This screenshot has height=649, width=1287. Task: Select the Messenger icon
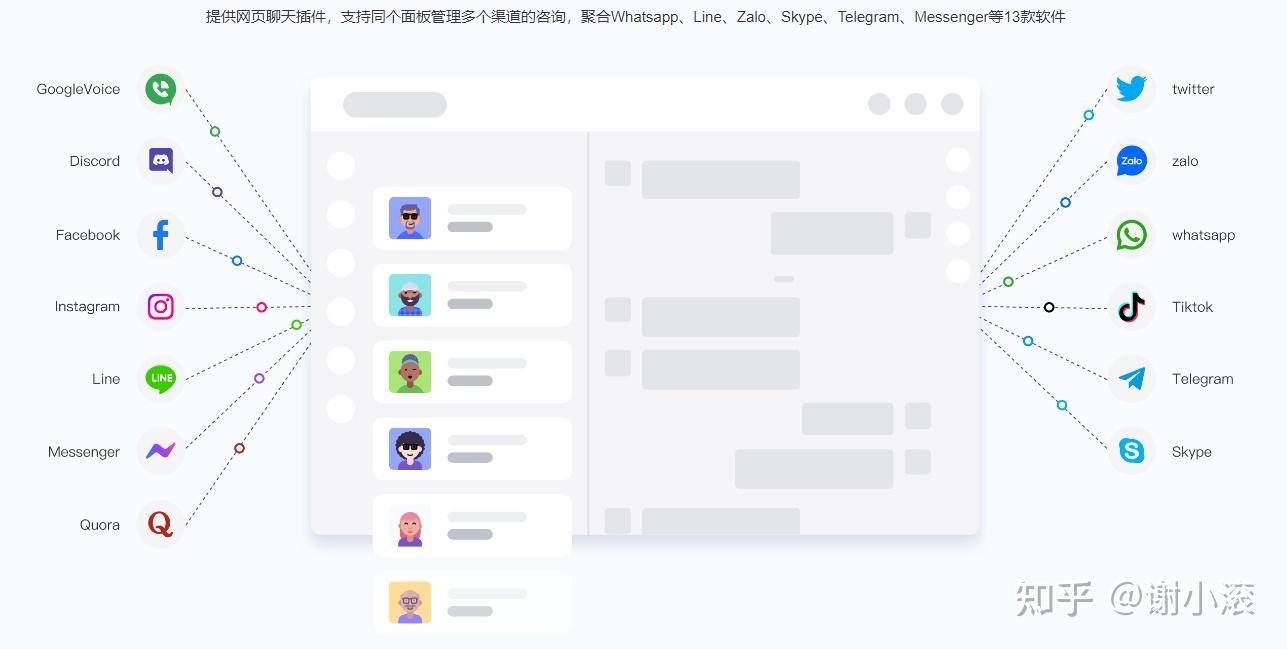point(160,451)
